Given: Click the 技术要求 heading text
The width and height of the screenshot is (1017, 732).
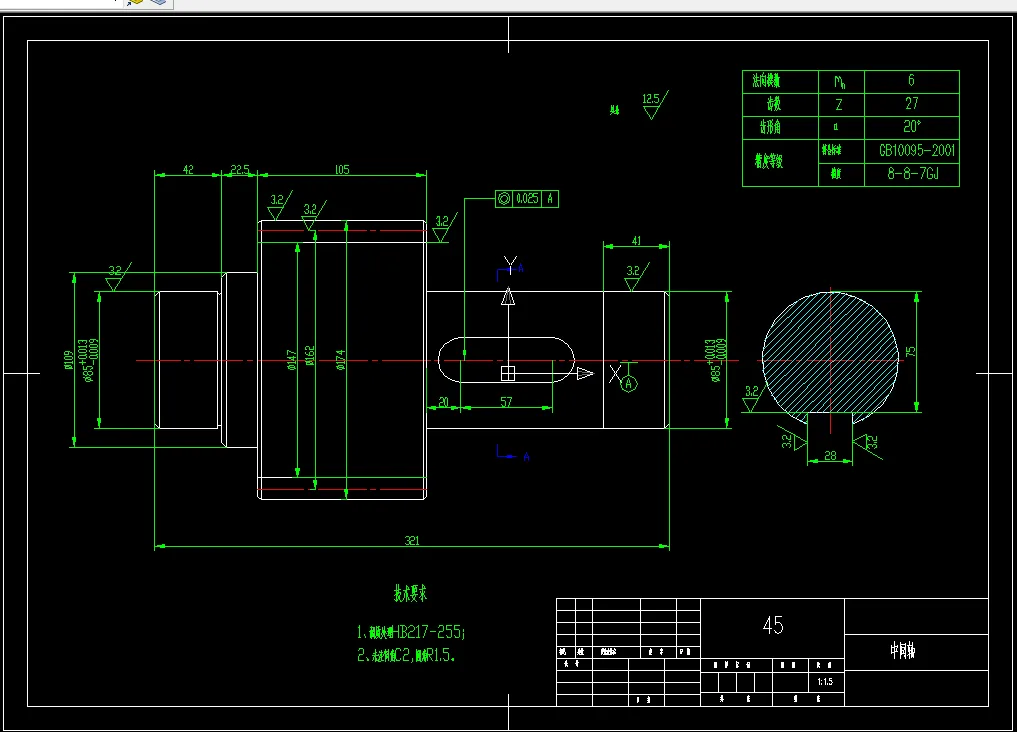Looking at the screenshot, I should 410,593.
